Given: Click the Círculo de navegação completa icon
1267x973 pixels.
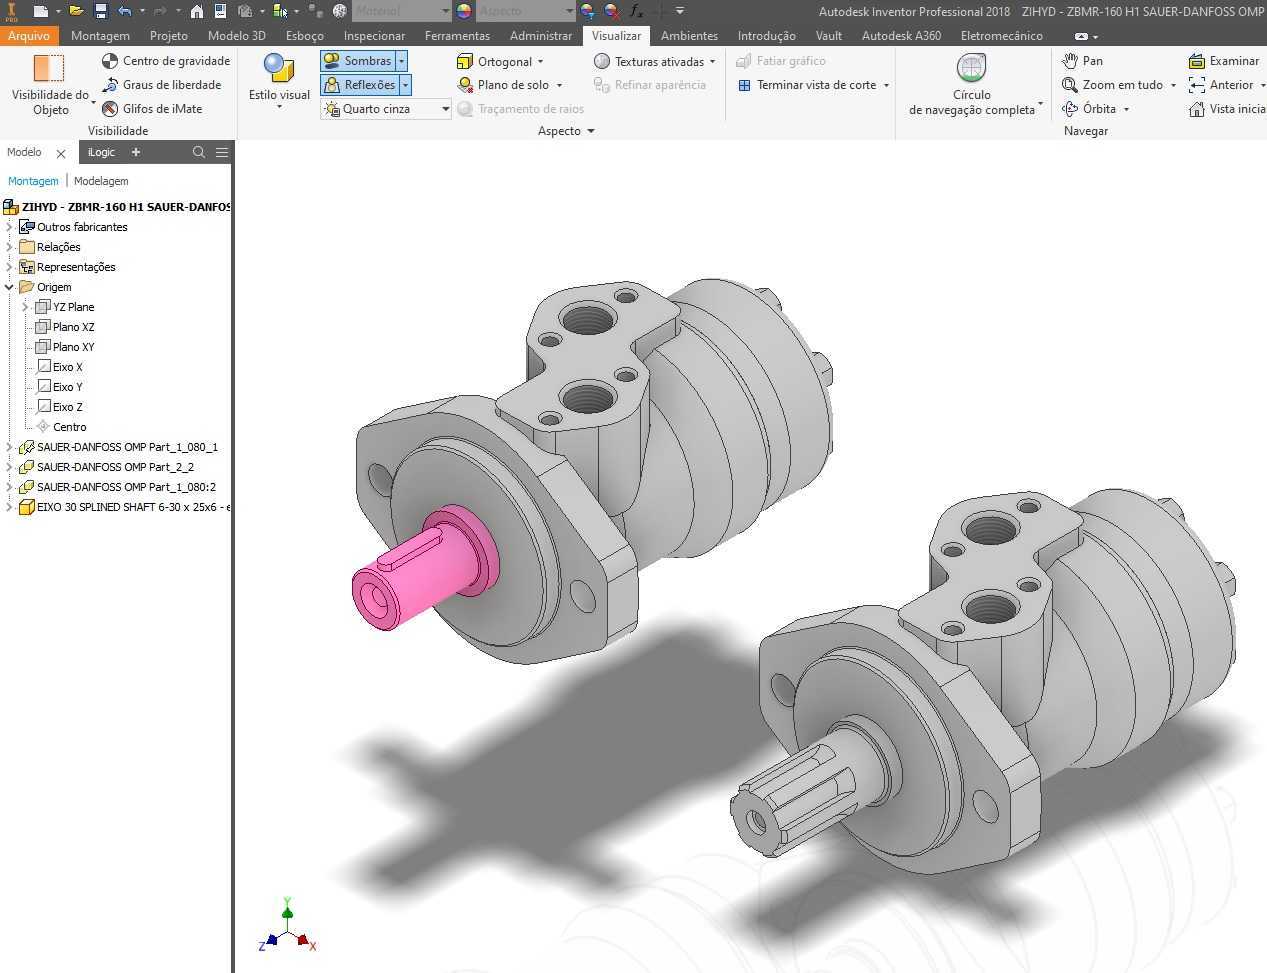Looking at the screenshot, I should tap(971, 68).
